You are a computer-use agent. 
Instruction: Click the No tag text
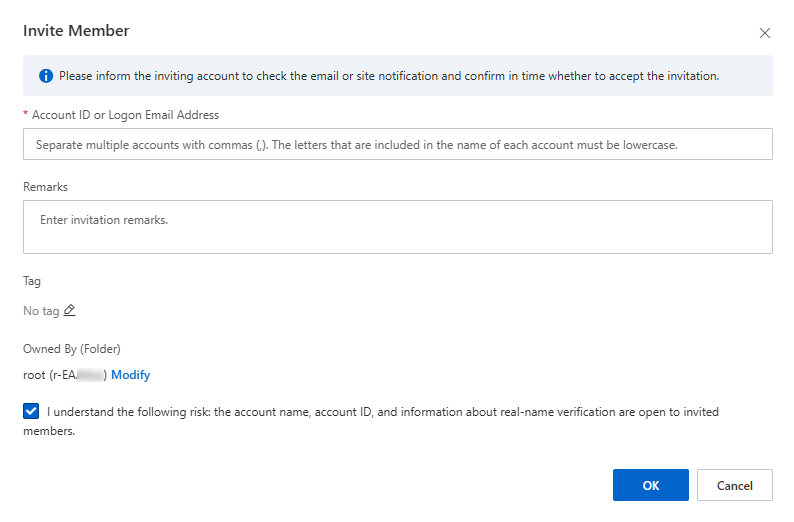coord(41,311)
